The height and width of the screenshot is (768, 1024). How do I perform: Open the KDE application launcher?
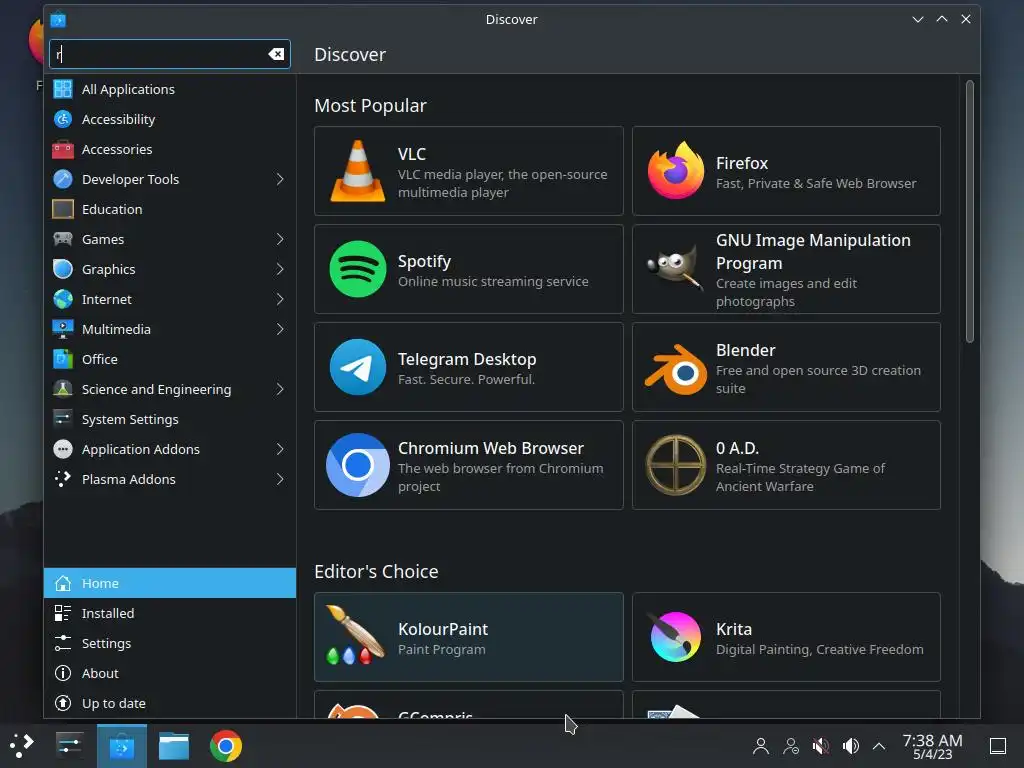22,746
